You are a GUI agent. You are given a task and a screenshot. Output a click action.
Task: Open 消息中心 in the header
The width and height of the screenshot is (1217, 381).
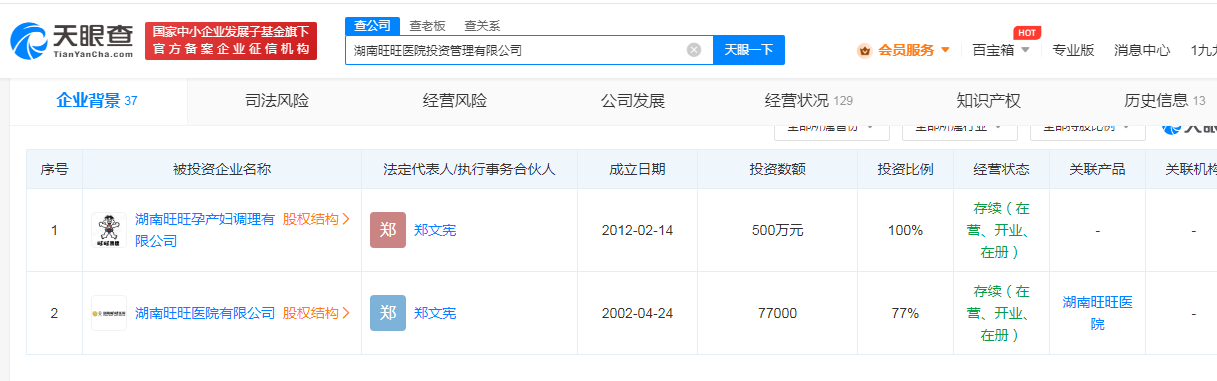point(1142,50)
